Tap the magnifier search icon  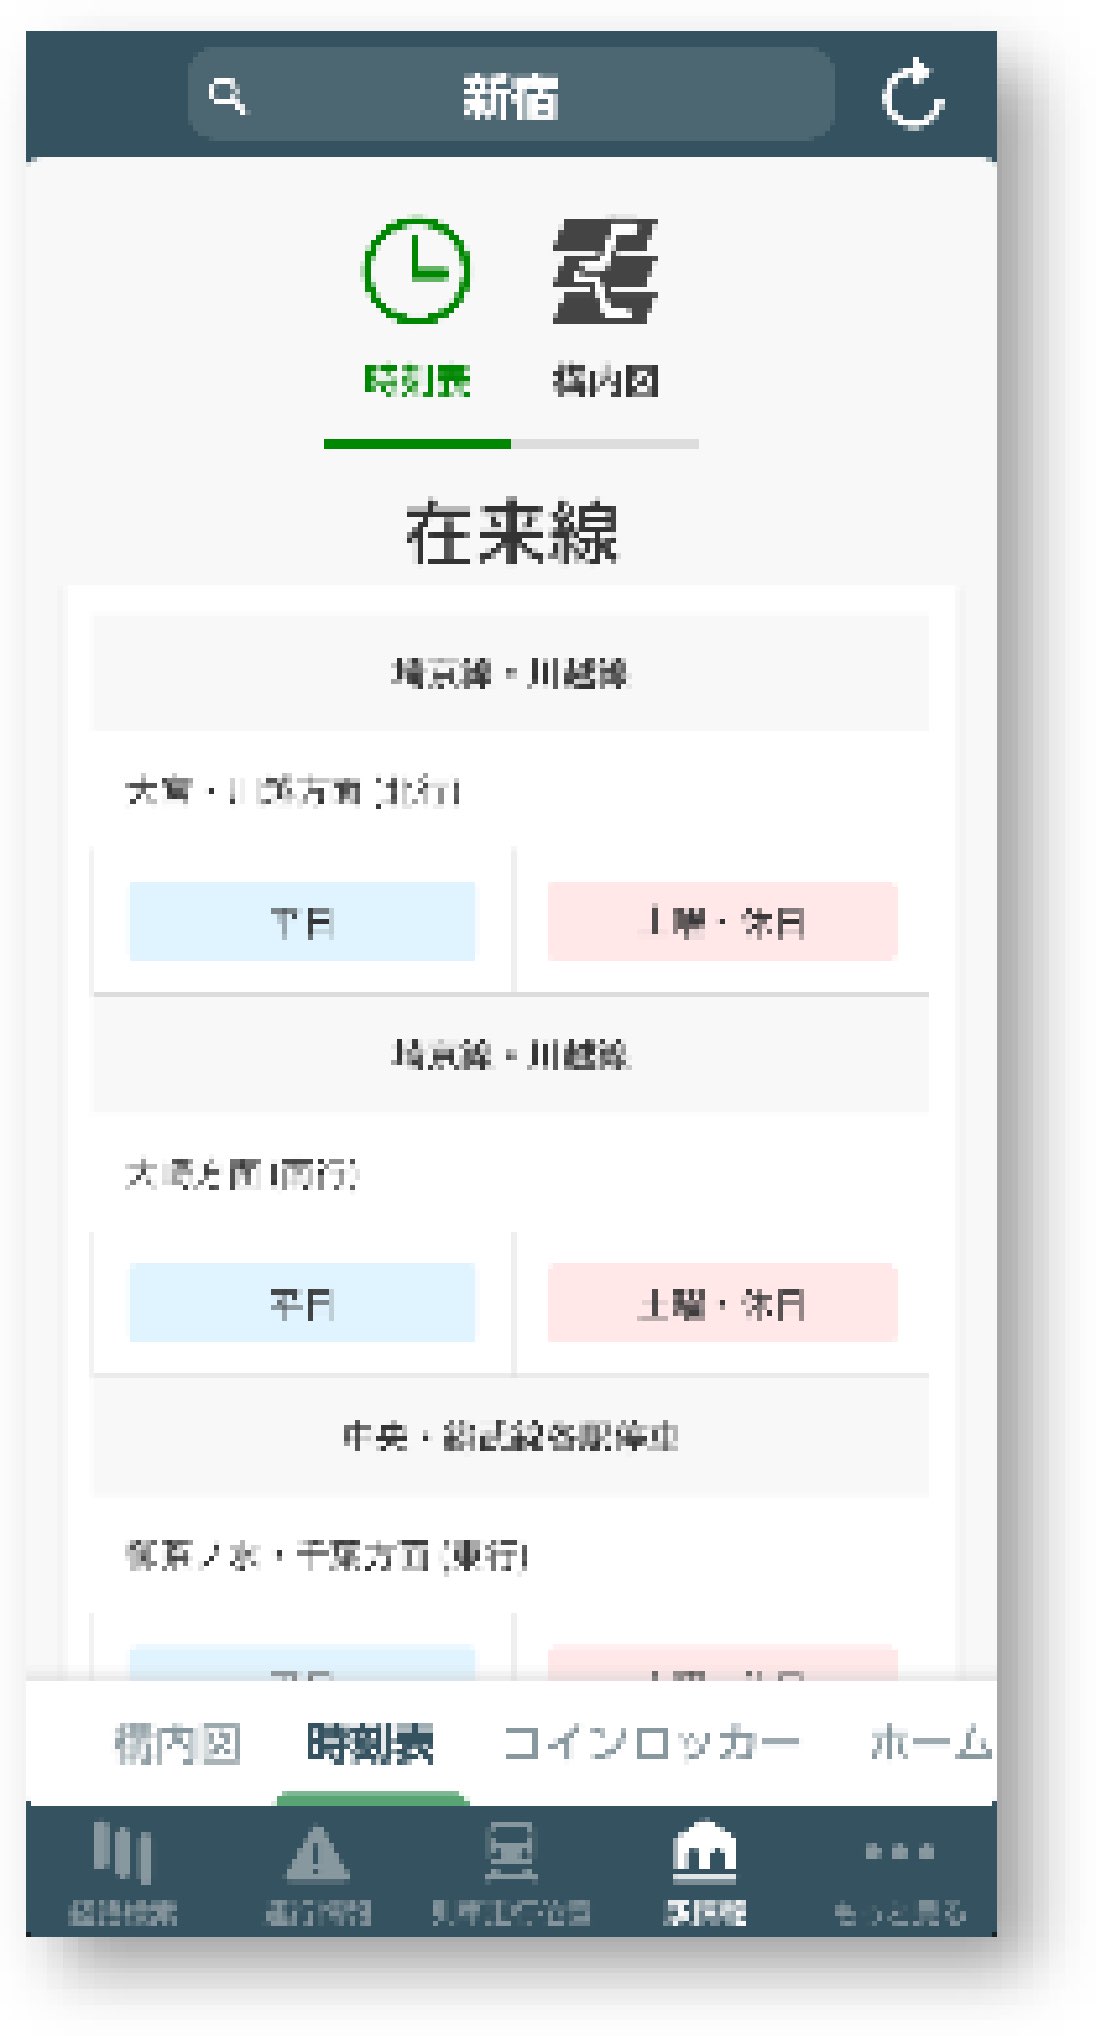[x=227, y=97]
